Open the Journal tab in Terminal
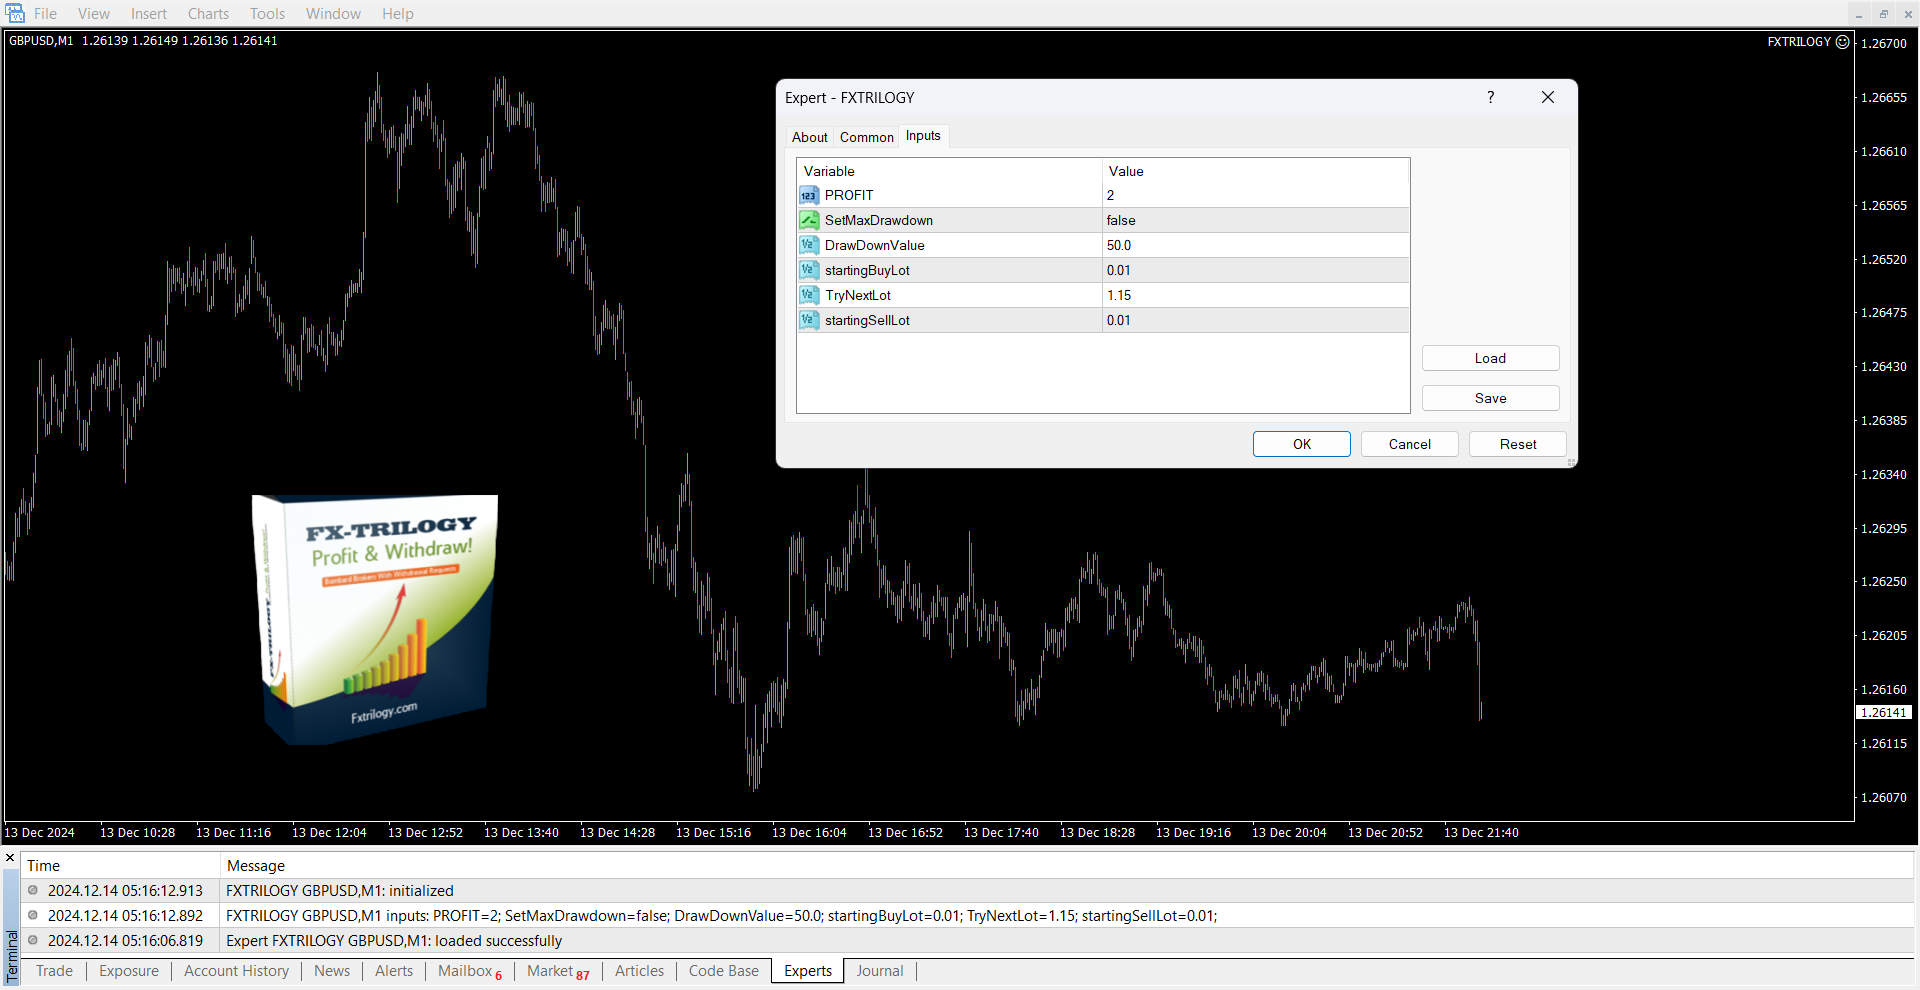The height and width of the screenshot is (990, 1920). (879, 971)
